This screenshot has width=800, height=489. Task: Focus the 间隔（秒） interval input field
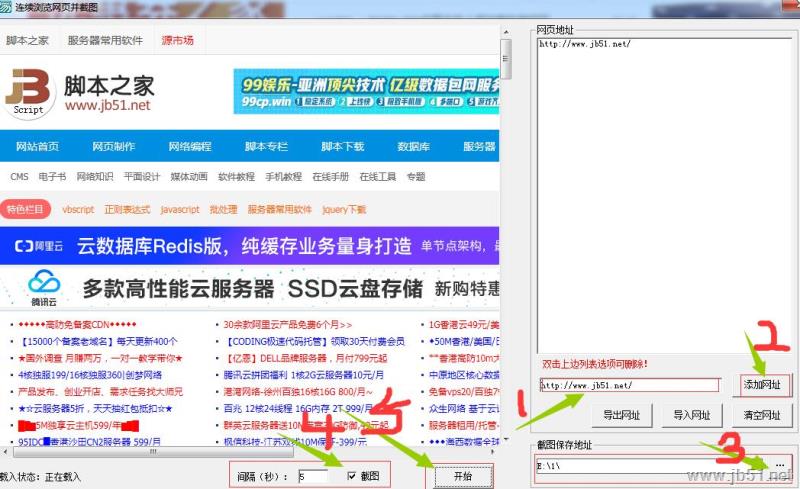pyautogui.click(x=313, y=476)
